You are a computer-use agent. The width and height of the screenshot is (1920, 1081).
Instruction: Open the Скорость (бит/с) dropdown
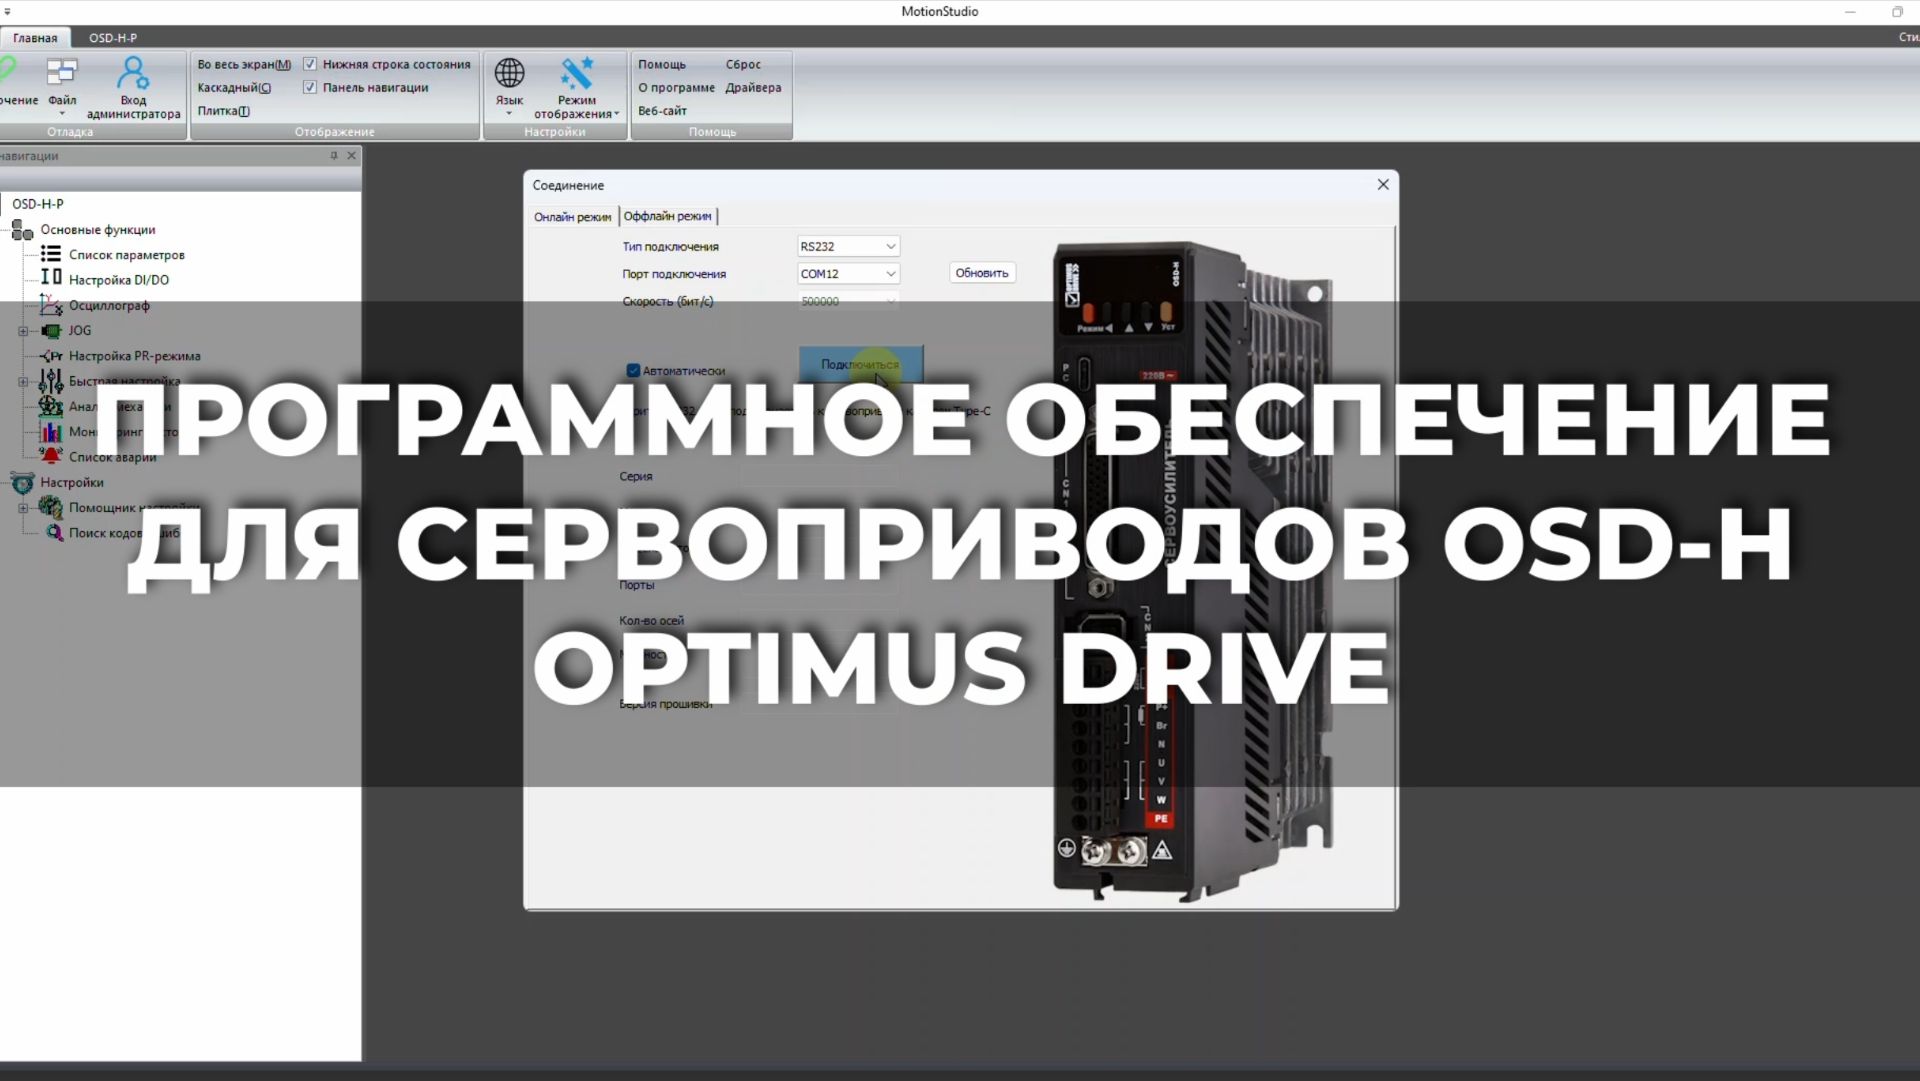click(x=848, y=301)
